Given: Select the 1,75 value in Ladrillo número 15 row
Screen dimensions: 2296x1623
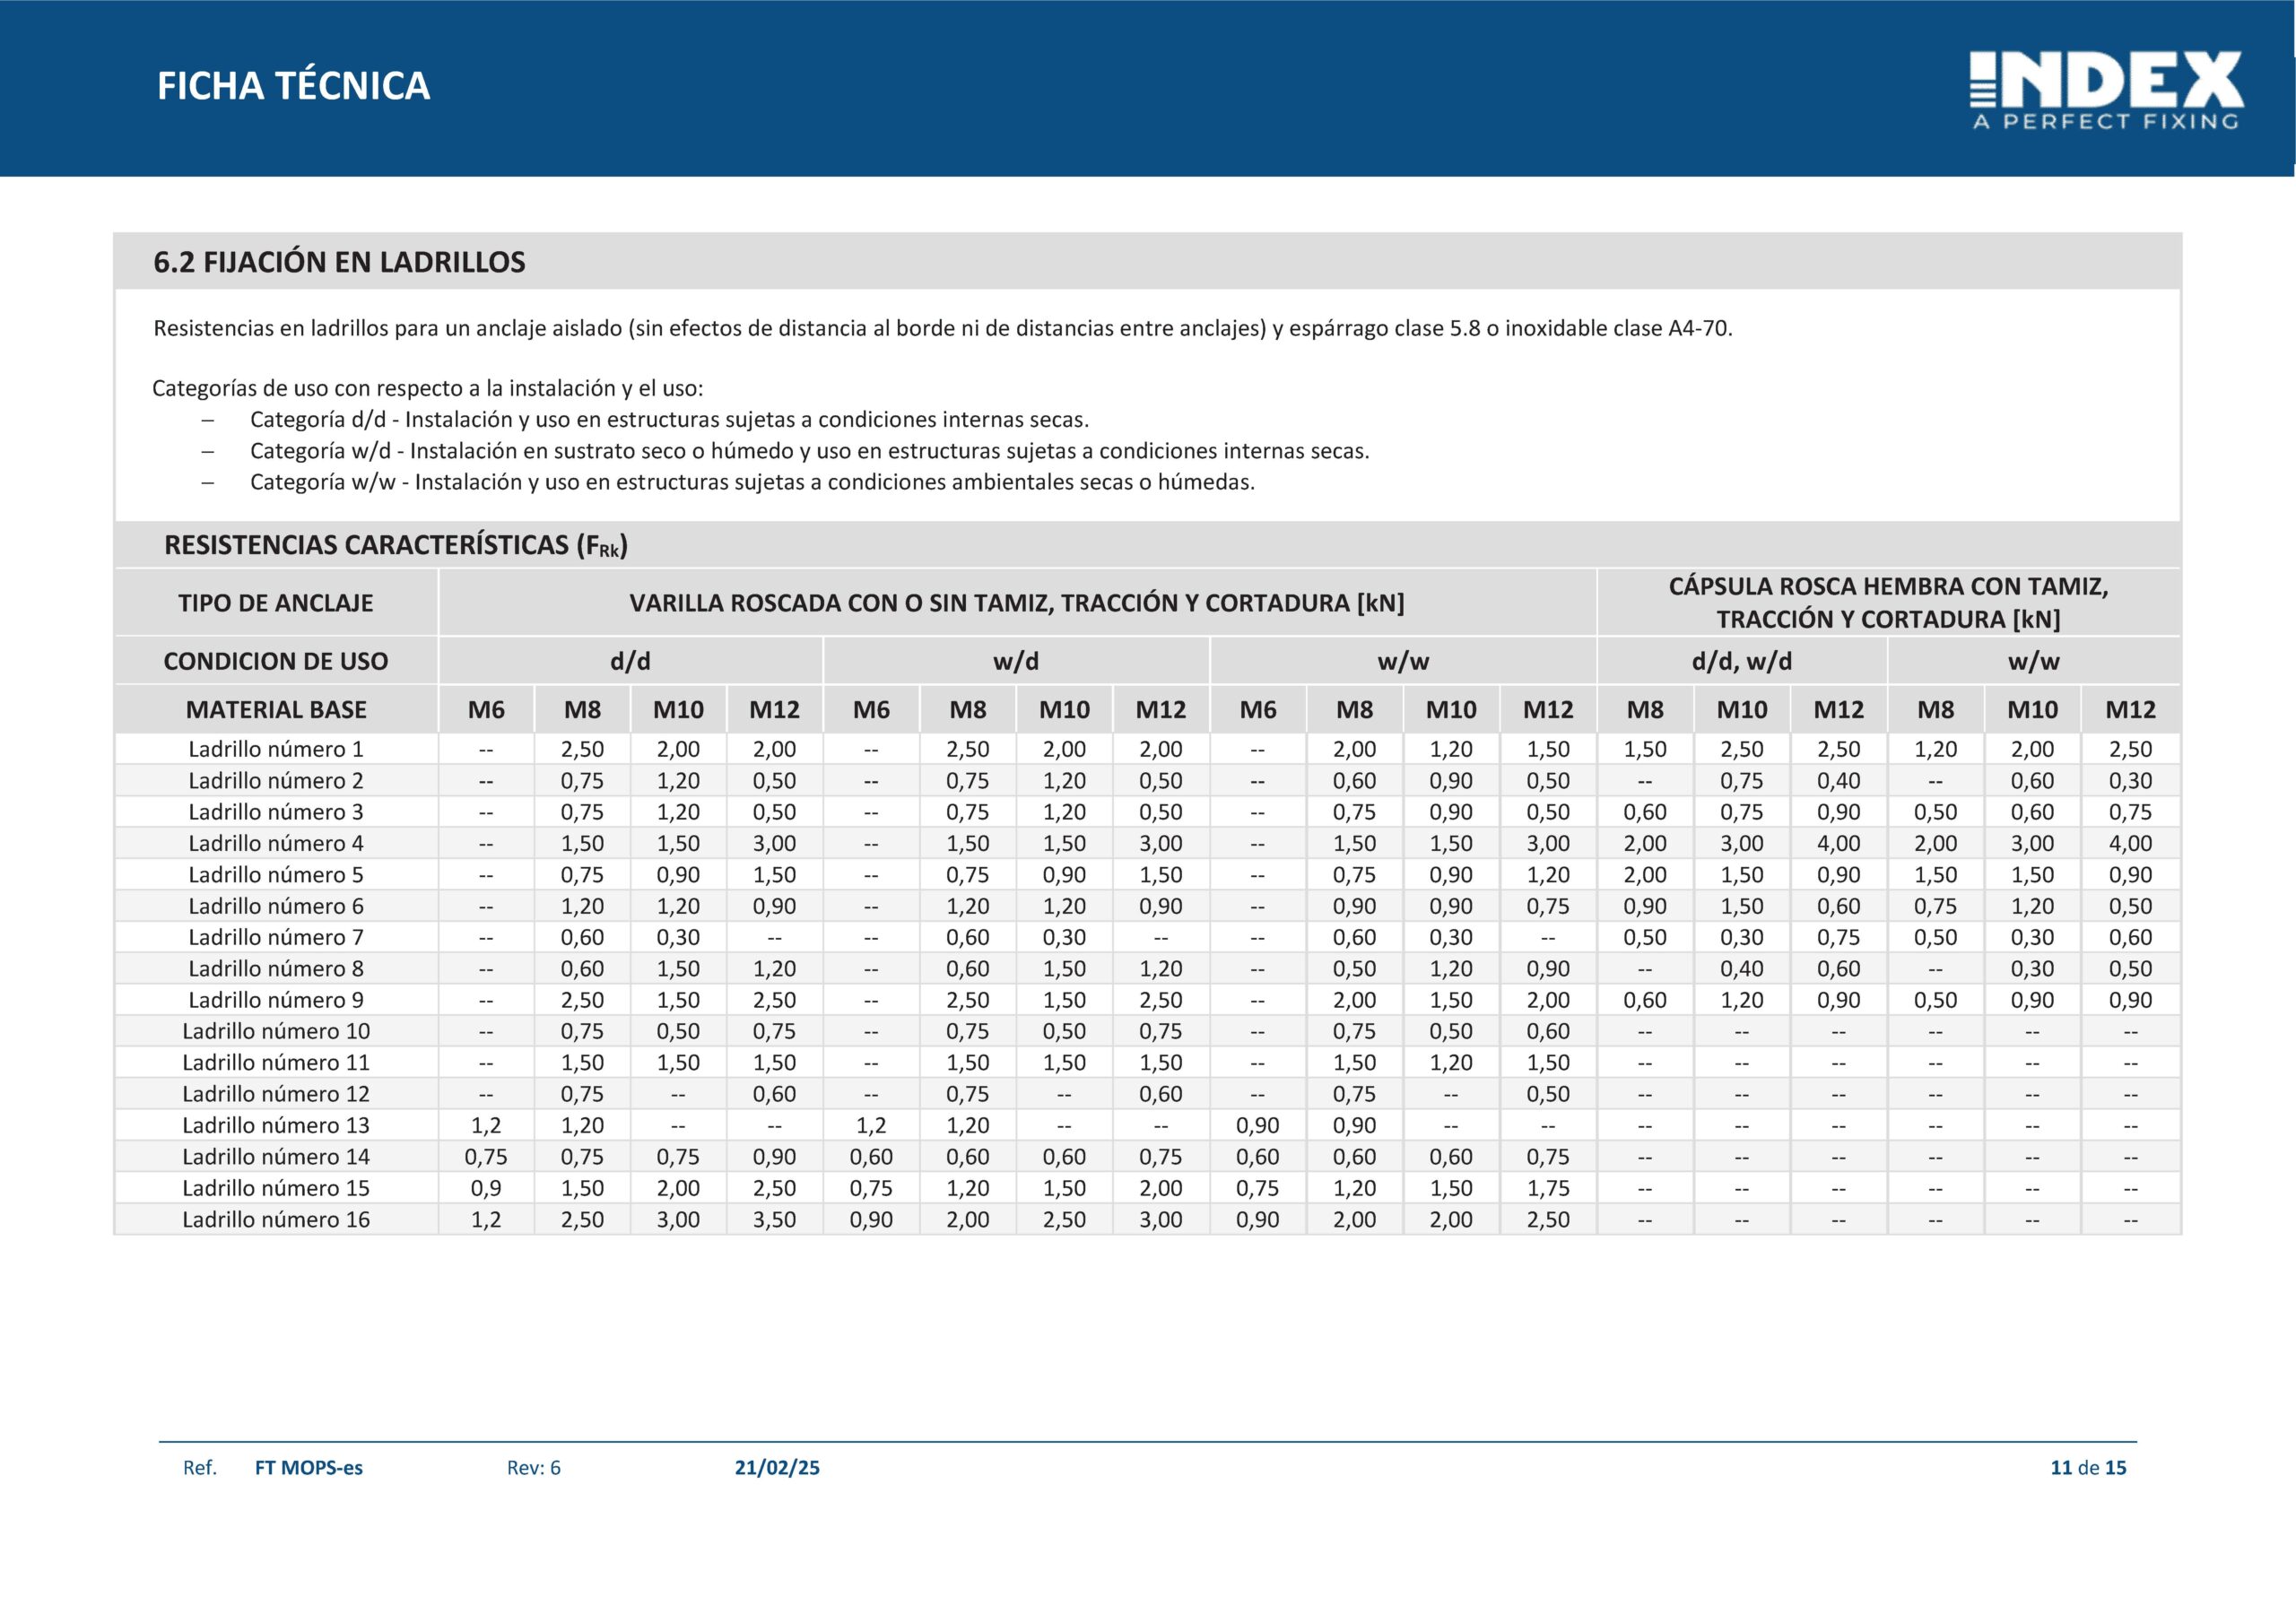Looking at the screenshot, I should click(x=1548, y=1188).
